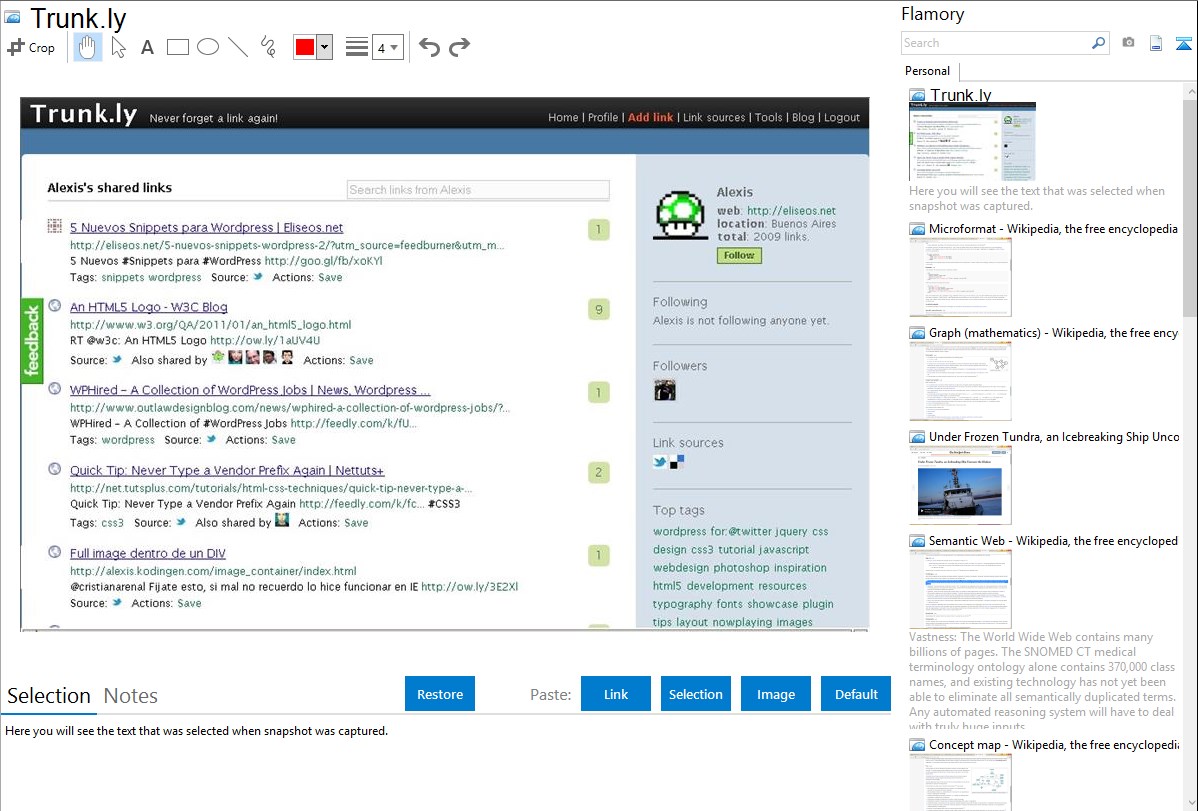Open Link sources in the nav bar
This screenshot has height=811, width=1198.
click(714, 118)
